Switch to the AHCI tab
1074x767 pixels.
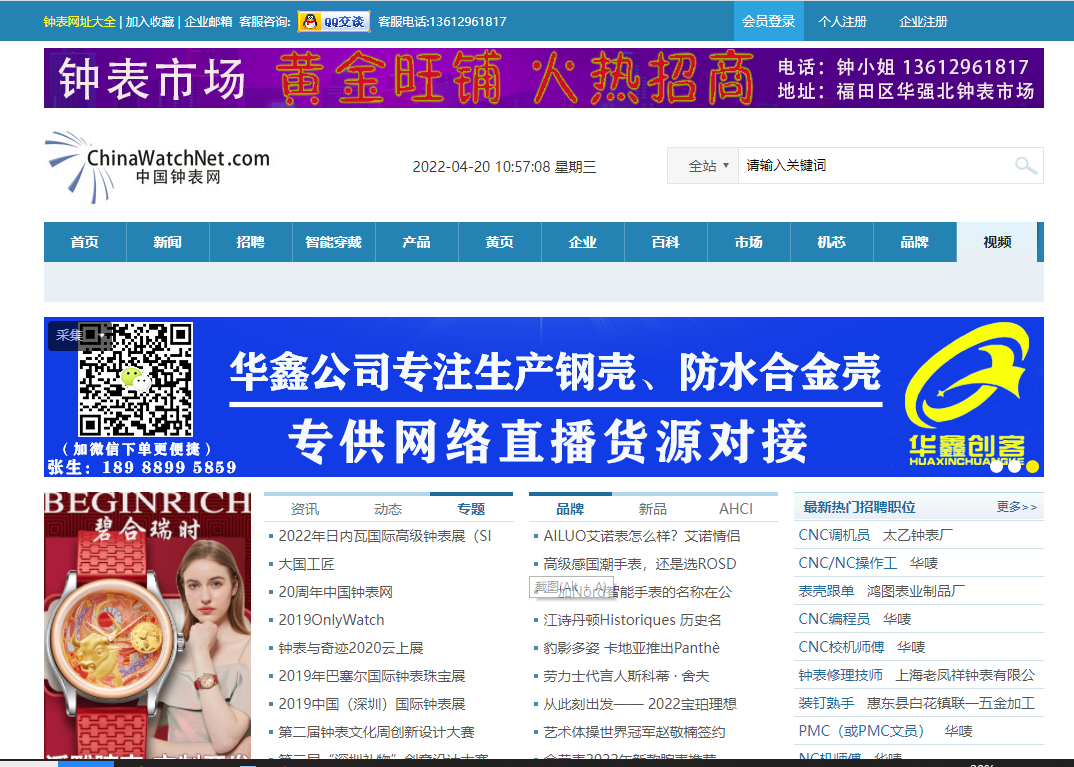(736, 509)
